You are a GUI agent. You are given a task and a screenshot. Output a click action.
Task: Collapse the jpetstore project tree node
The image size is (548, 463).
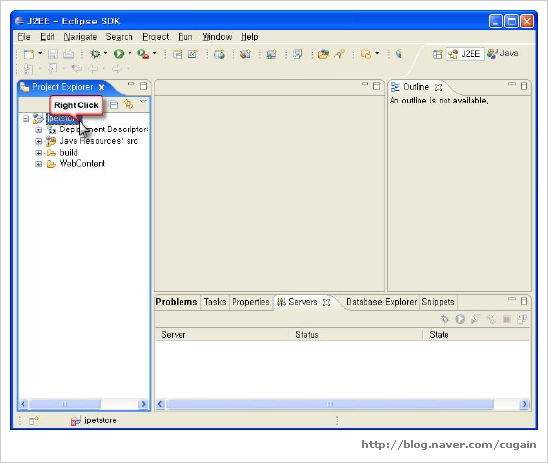tap(26, 119)
